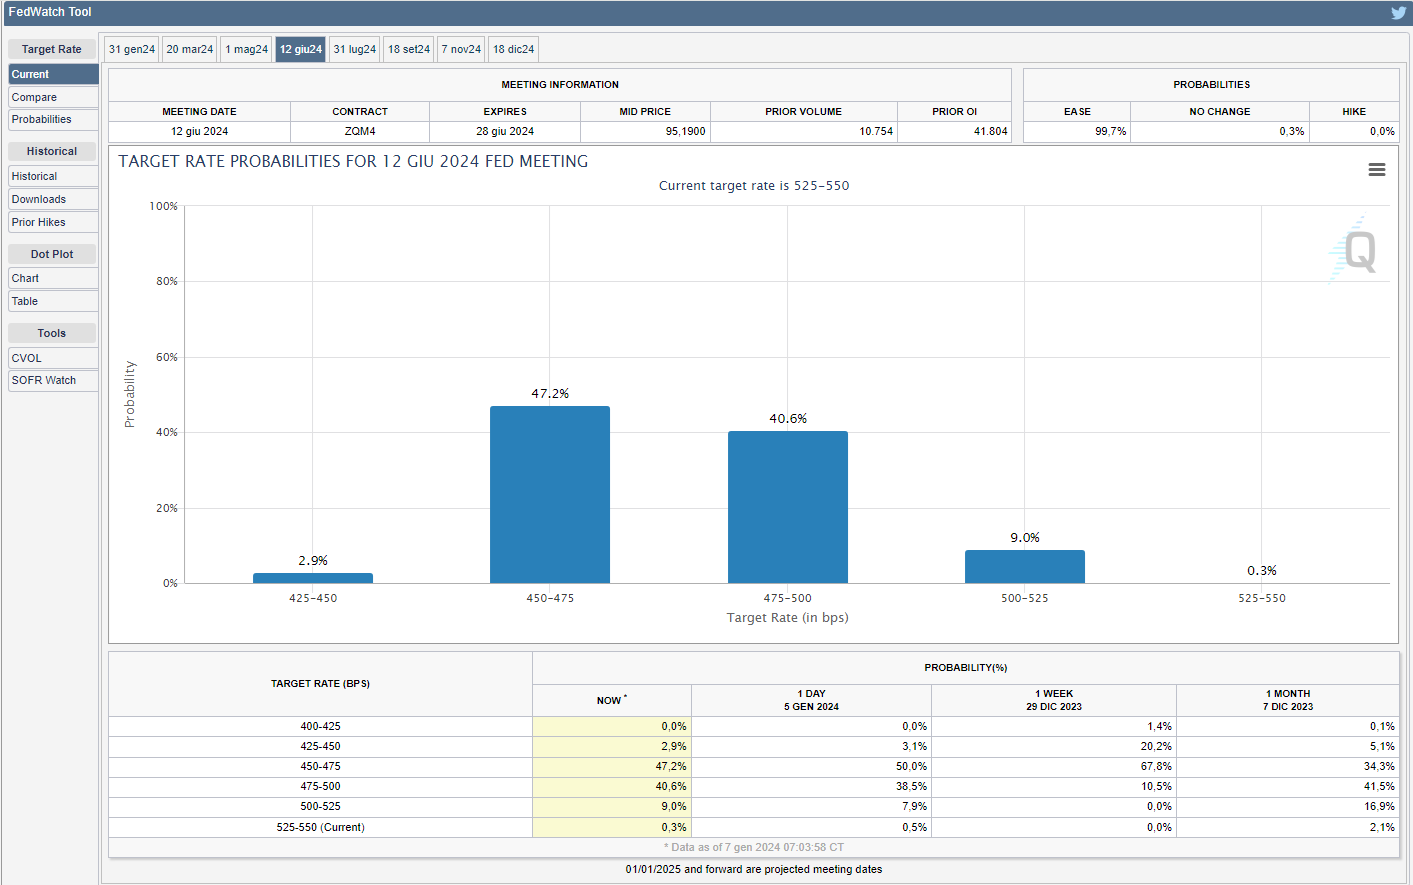Open the 1 mag24 meeting tab
Viewport: 1413px width, 885px height.
pos(246,49)
